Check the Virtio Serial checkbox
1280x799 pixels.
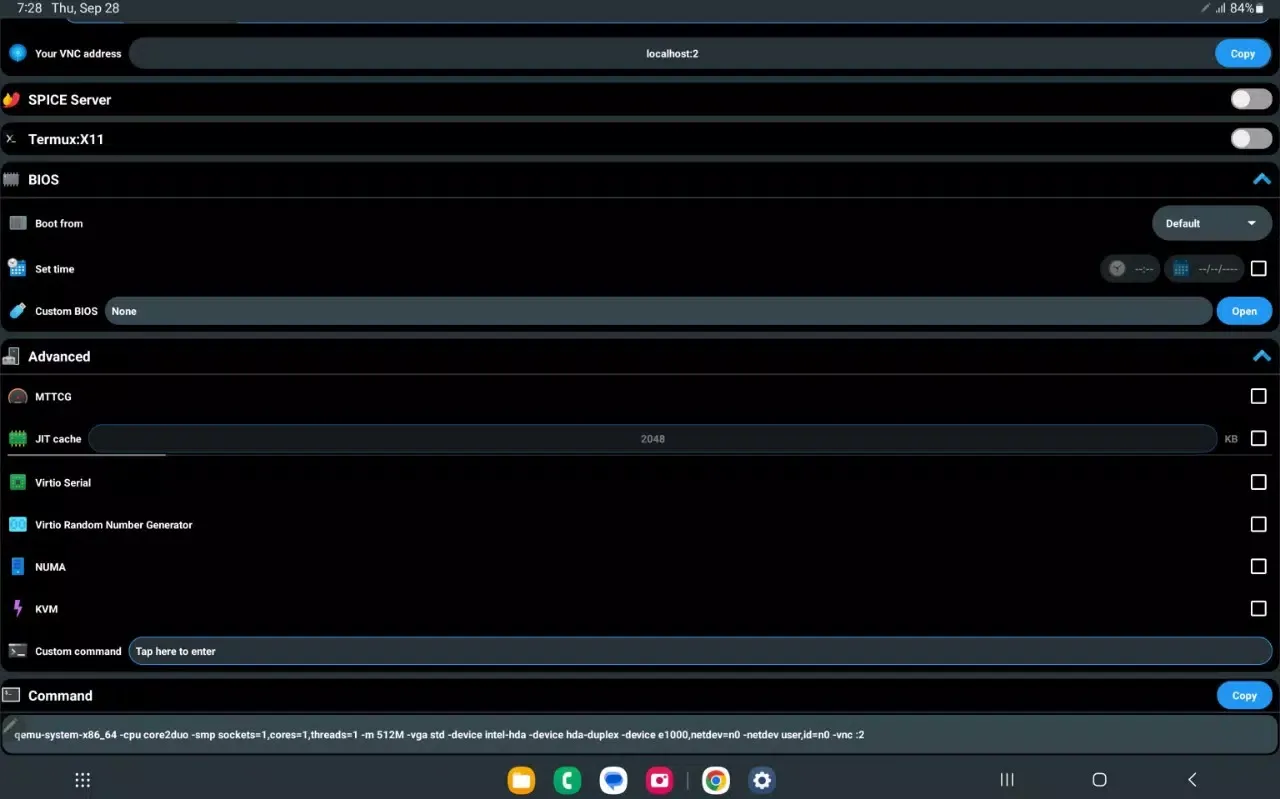pos(1259,482)
